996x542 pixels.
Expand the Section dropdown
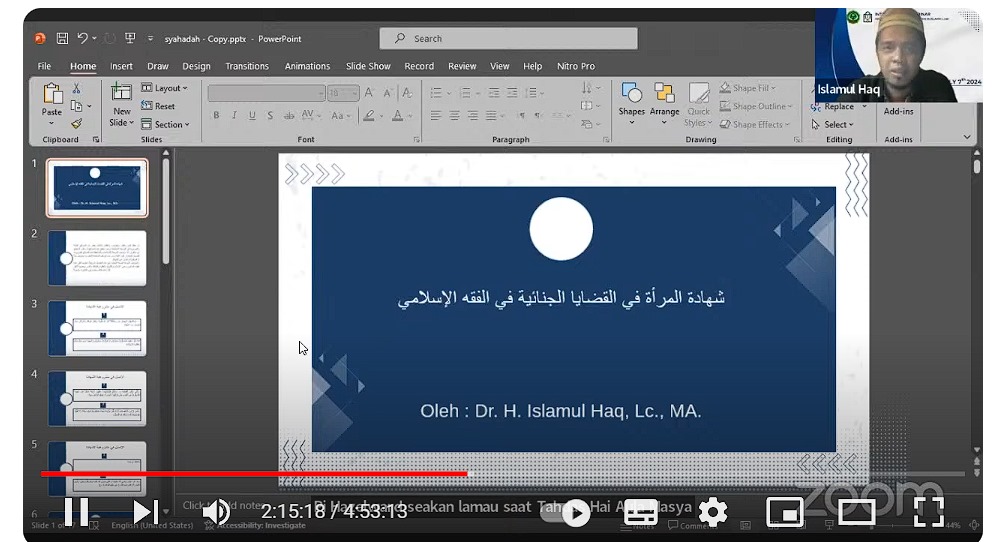point(165,124)
